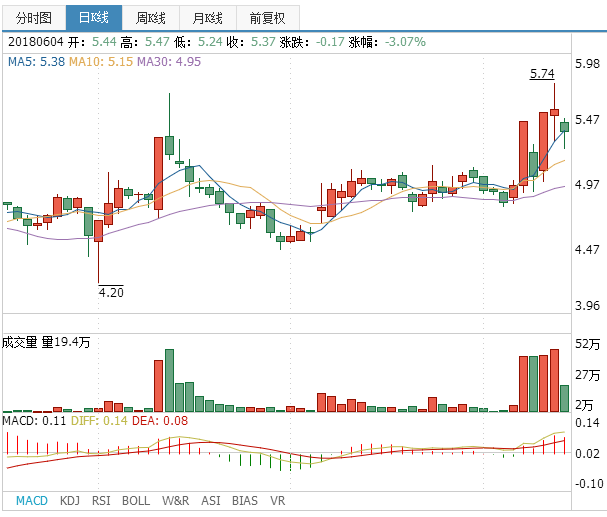607x517 pixels.
Task: Click the candlestick with 4.20 low wick
Action: (98, 231)
